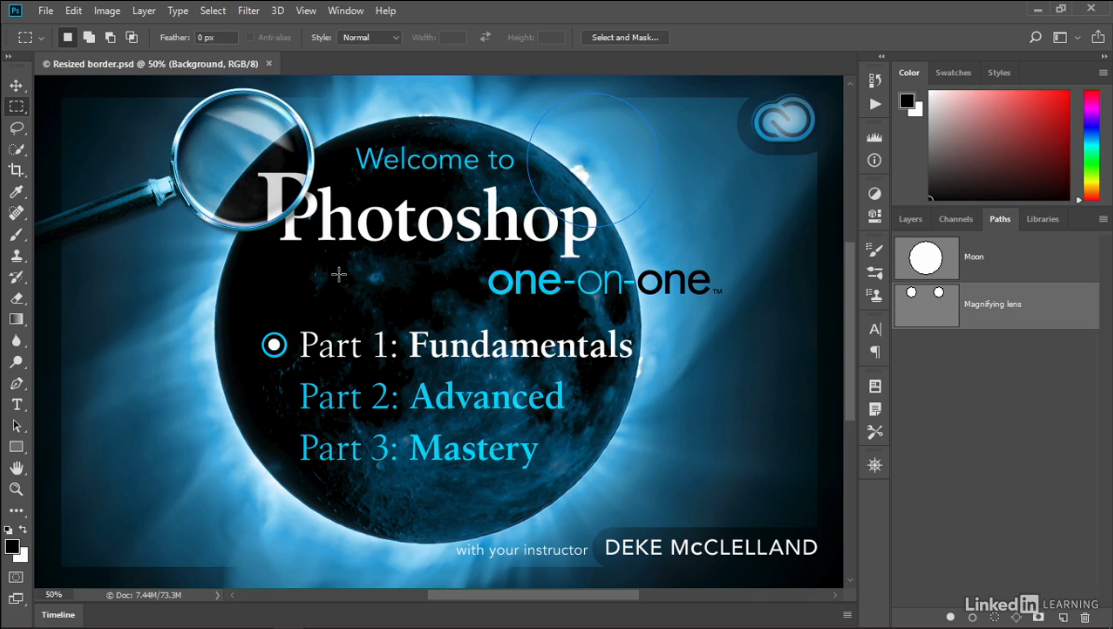
Task: Choose Add to selection mode
Action: point(89,38)
